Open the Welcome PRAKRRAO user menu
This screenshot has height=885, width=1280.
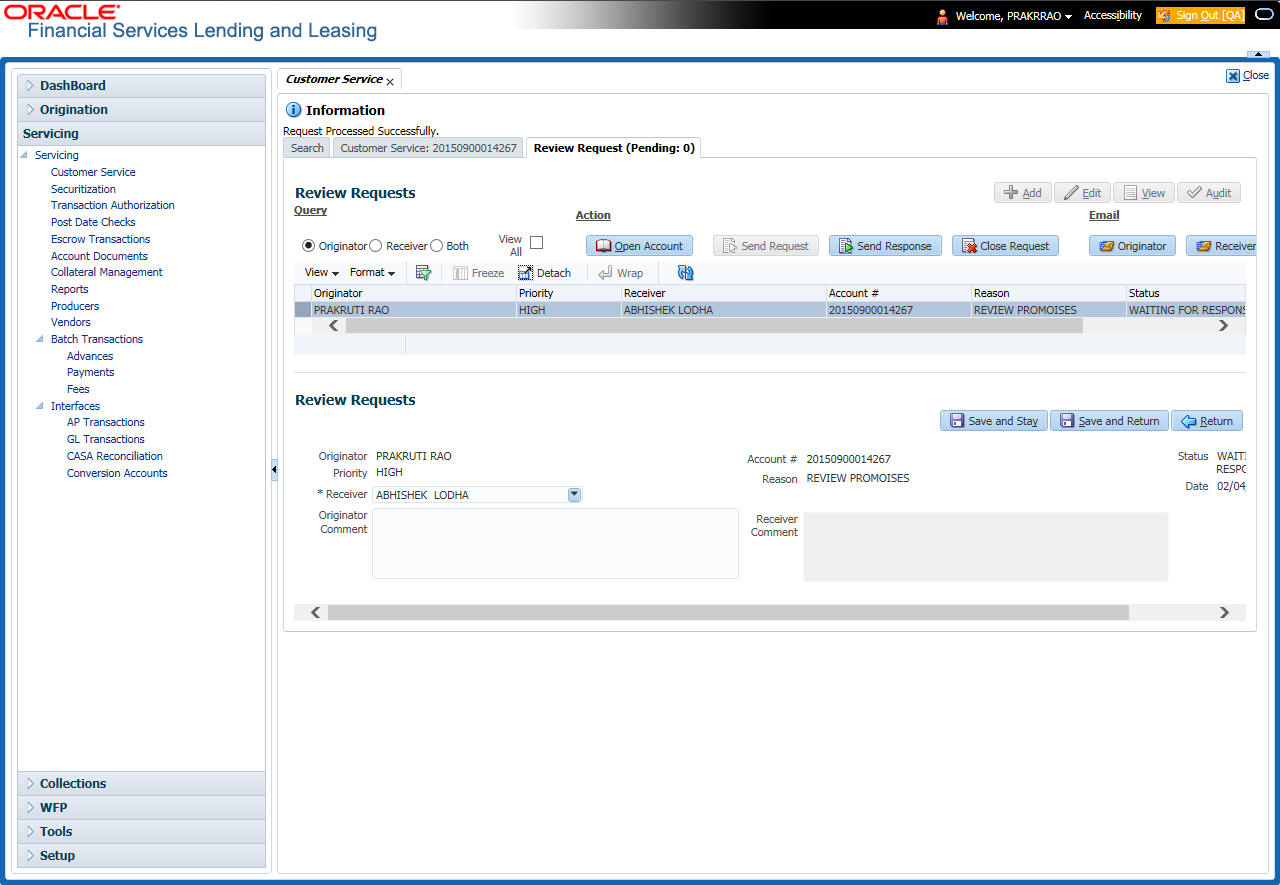1014,16
